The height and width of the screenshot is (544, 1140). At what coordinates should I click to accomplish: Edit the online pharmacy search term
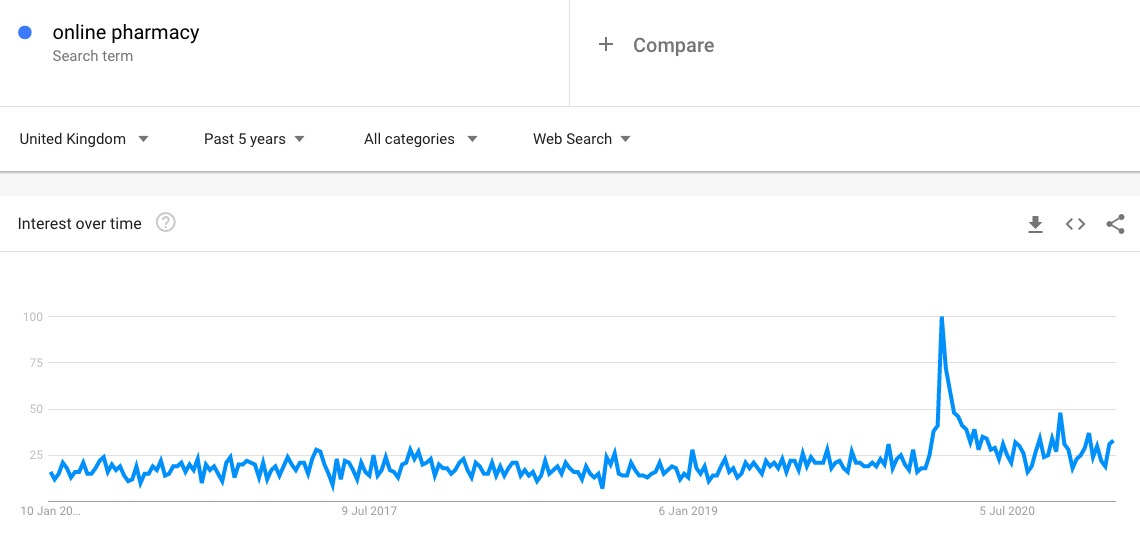(x=126, y=33)
